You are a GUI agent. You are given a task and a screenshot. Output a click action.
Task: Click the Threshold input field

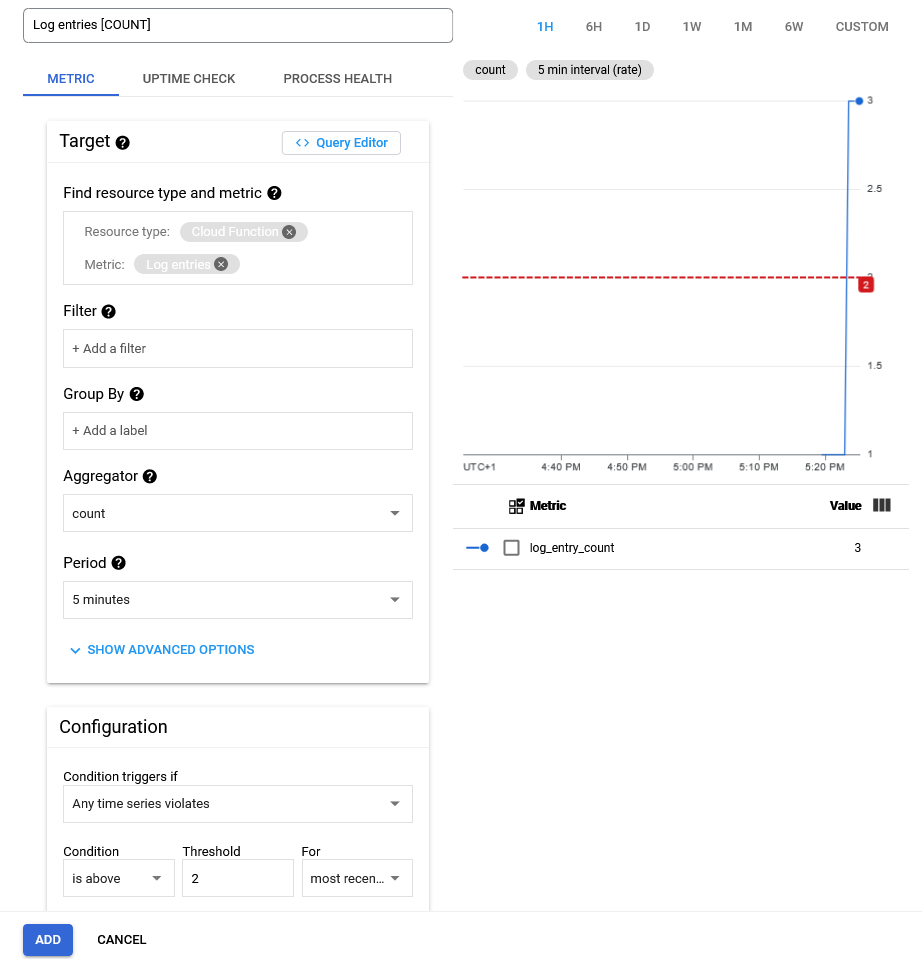[x=237, y=878]
